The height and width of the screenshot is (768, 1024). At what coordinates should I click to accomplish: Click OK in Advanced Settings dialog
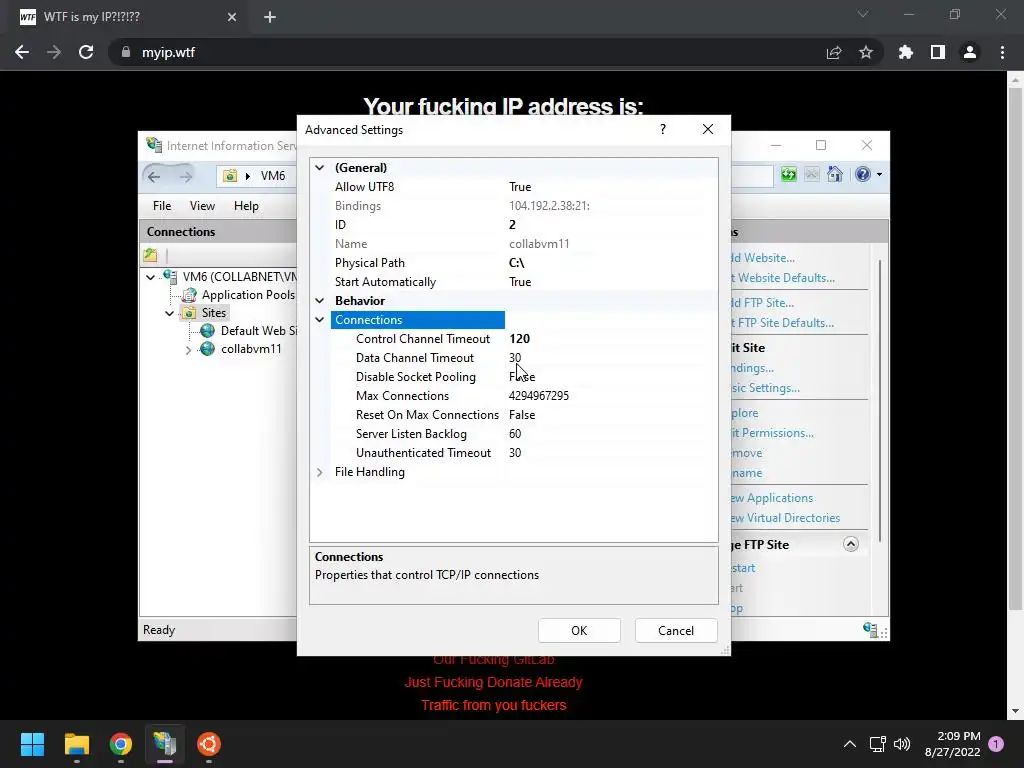[579, 630]
